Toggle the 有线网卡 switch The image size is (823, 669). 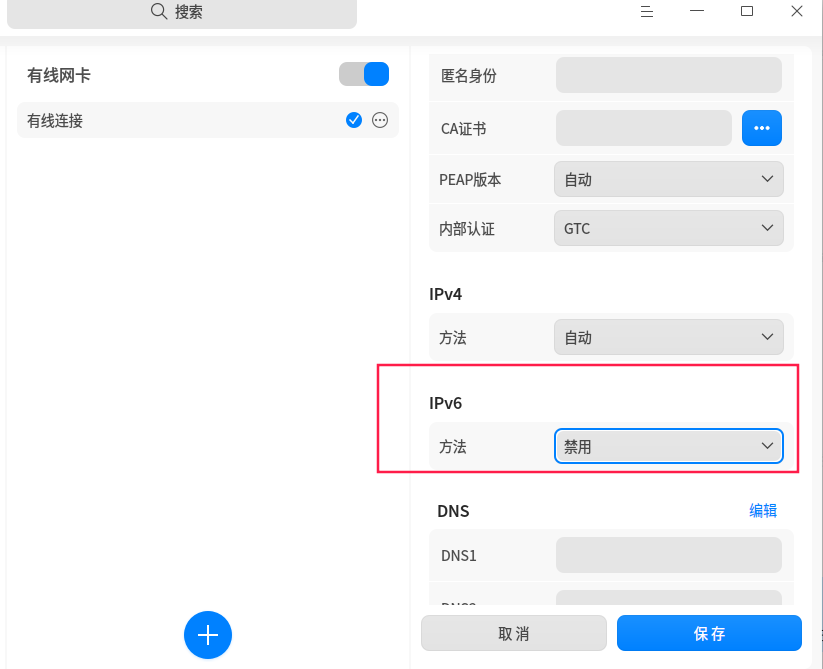click(x=364, y=74)
